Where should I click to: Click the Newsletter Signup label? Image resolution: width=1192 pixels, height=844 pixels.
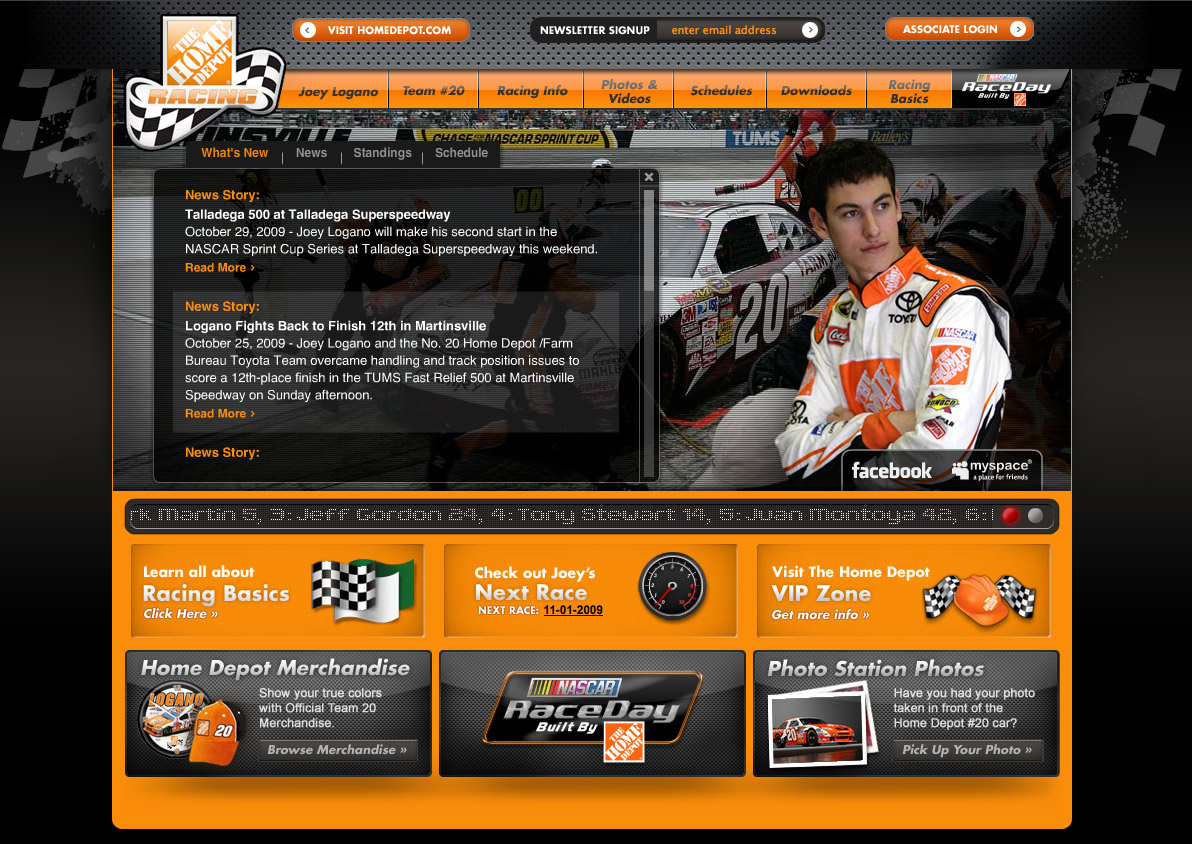(594, 30)
